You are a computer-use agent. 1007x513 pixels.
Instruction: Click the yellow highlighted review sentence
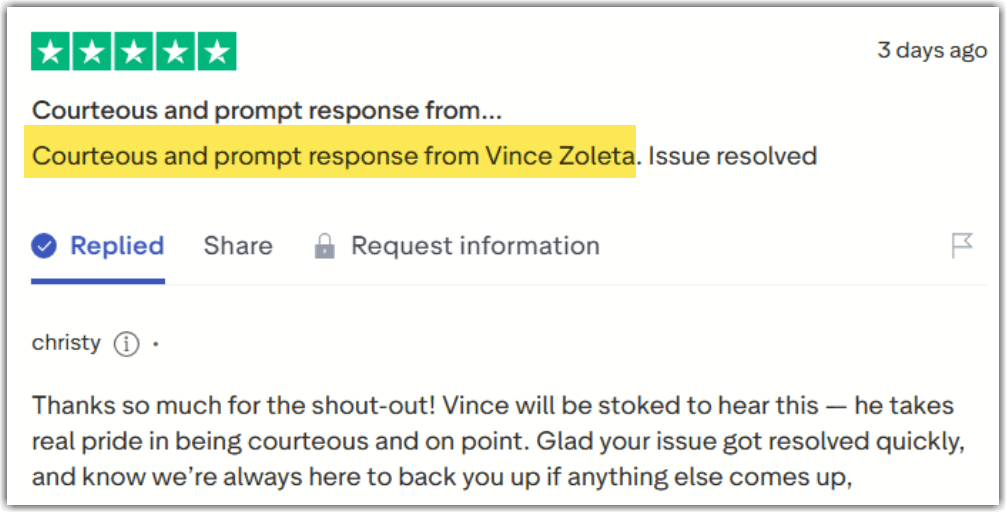pyautogui.click(x=332, y=156)
